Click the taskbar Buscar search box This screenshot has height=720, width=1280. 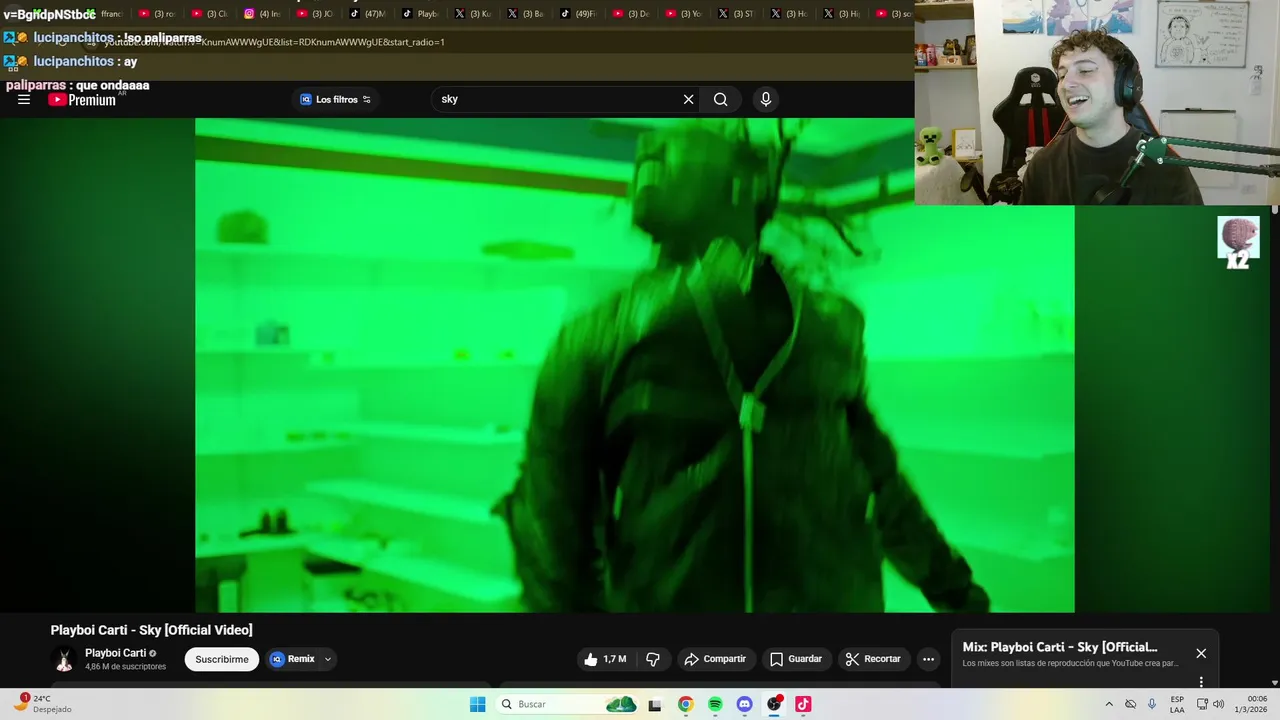[x=569, y=704]
